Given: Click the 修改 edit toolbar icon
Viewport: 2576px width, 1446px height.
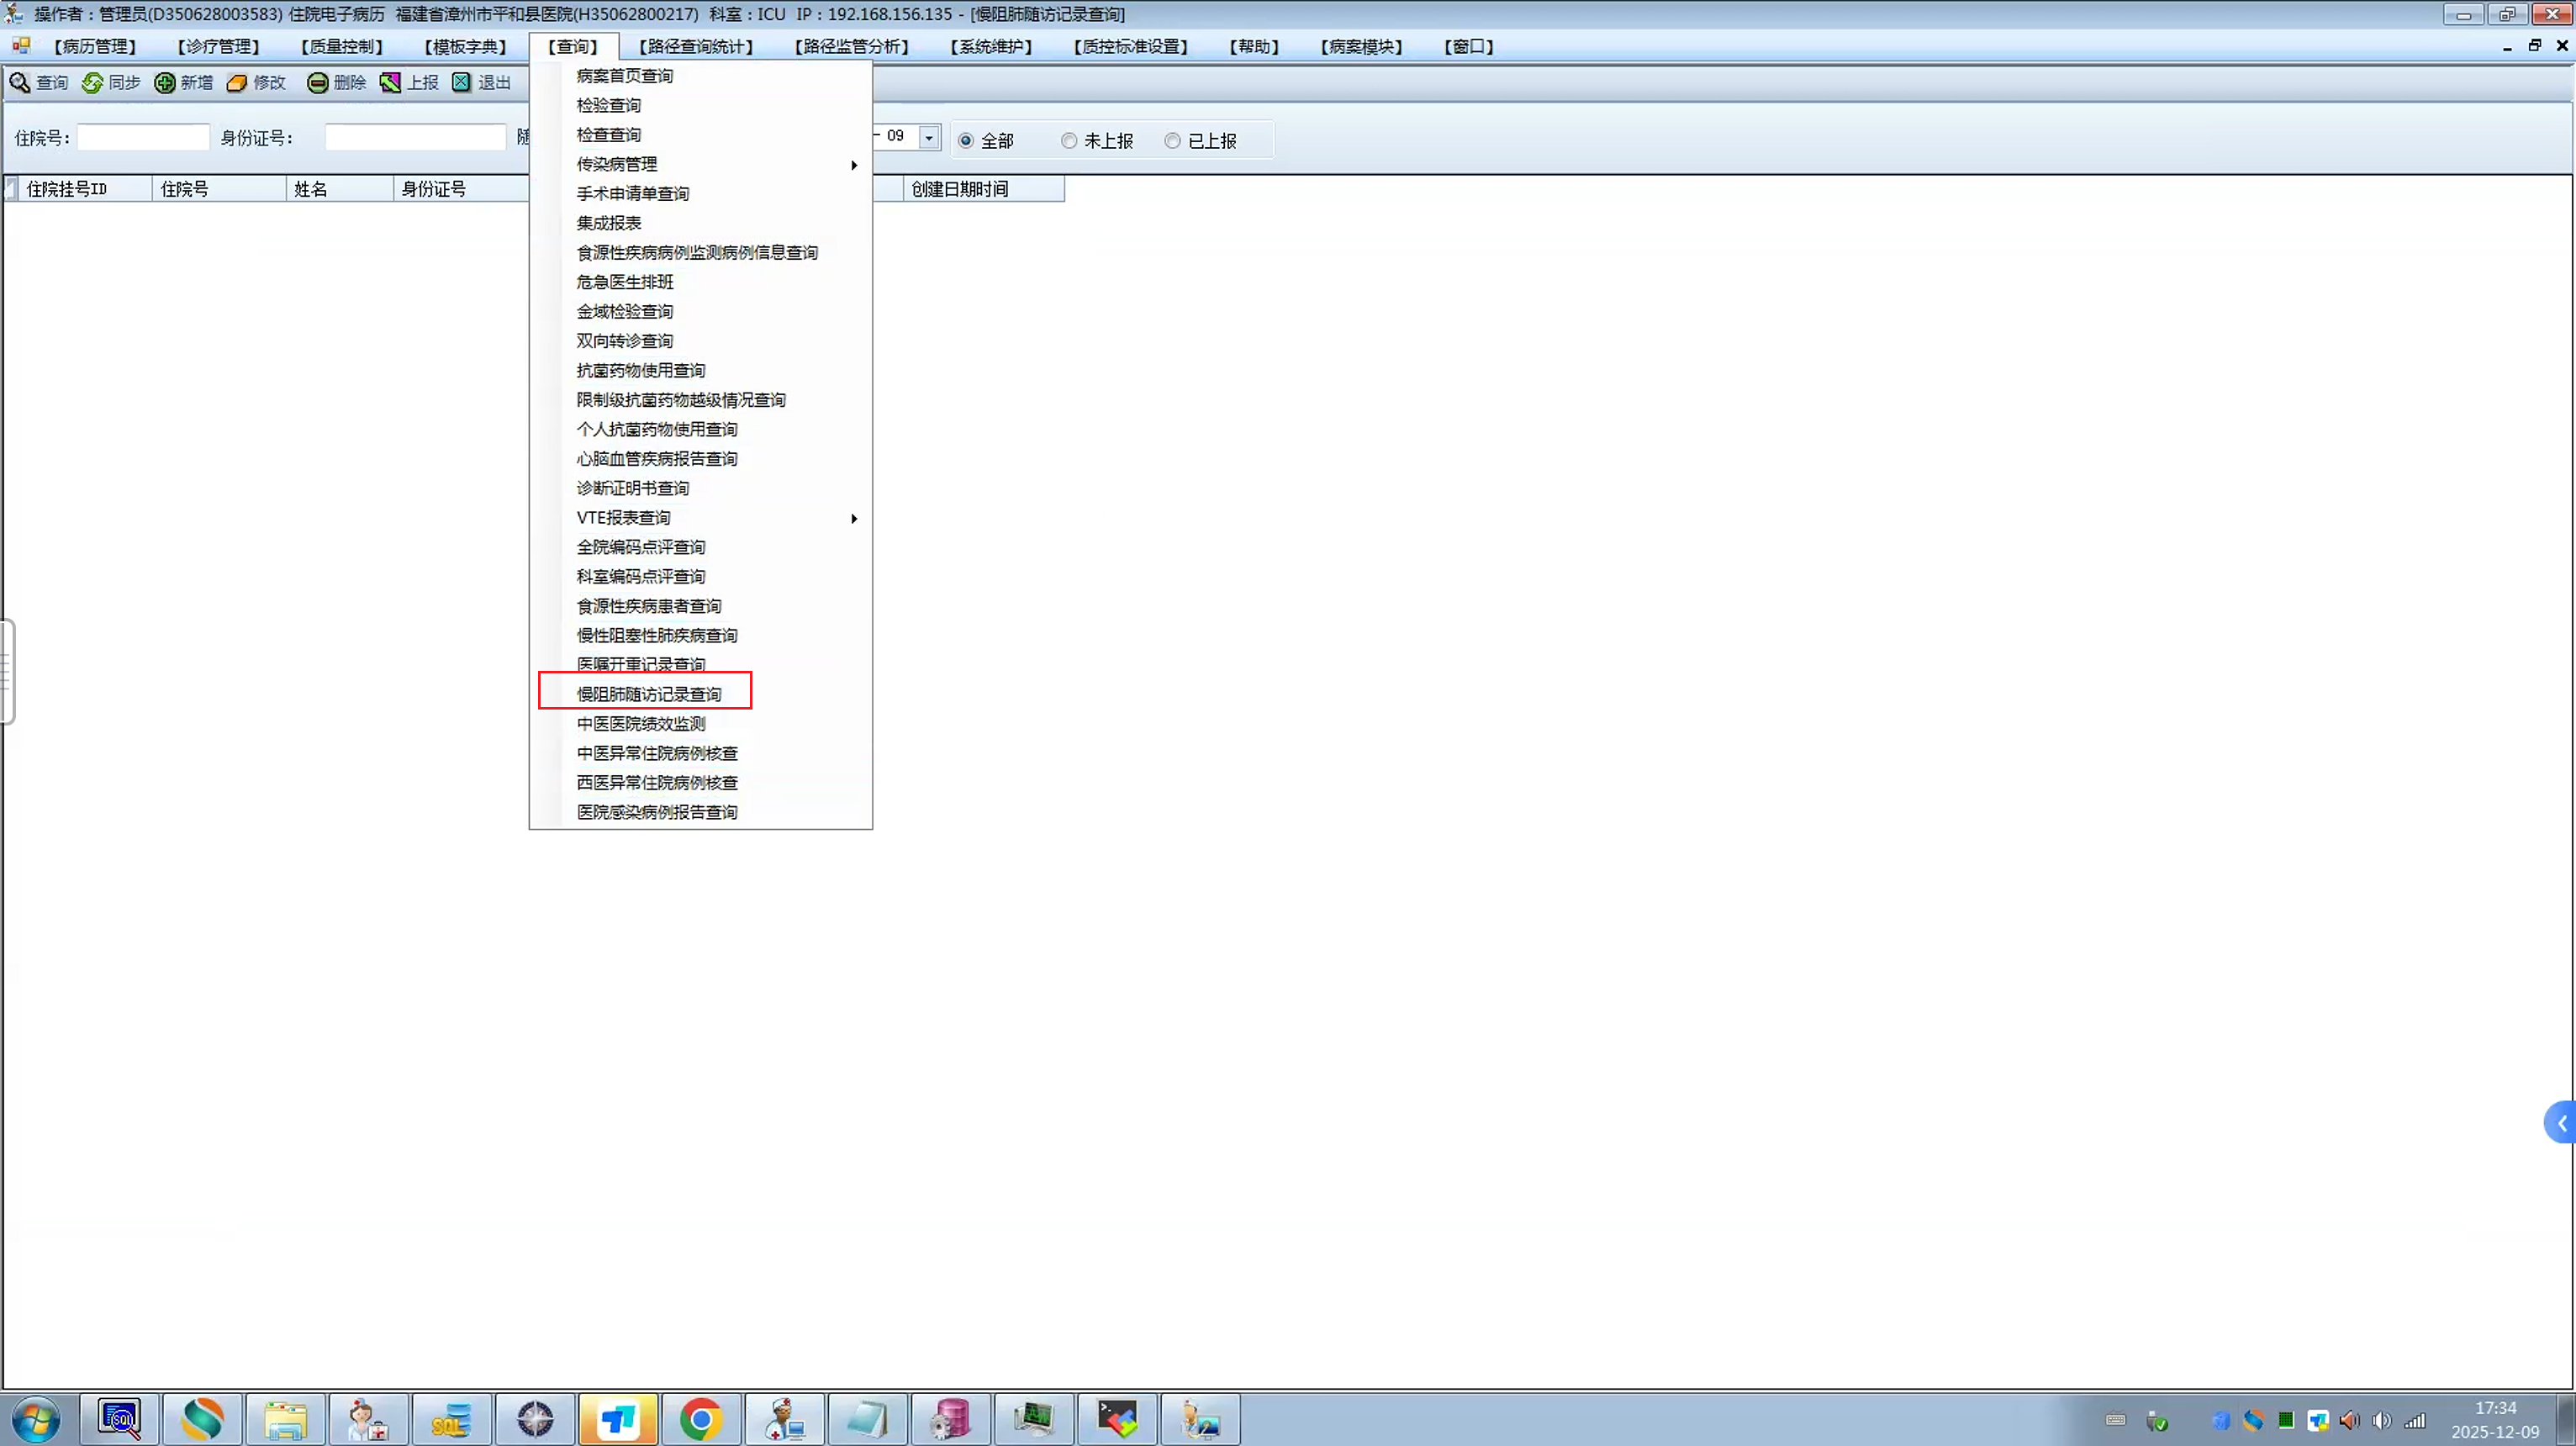Looking at the screenshot, I should click(x=237, y=83).
